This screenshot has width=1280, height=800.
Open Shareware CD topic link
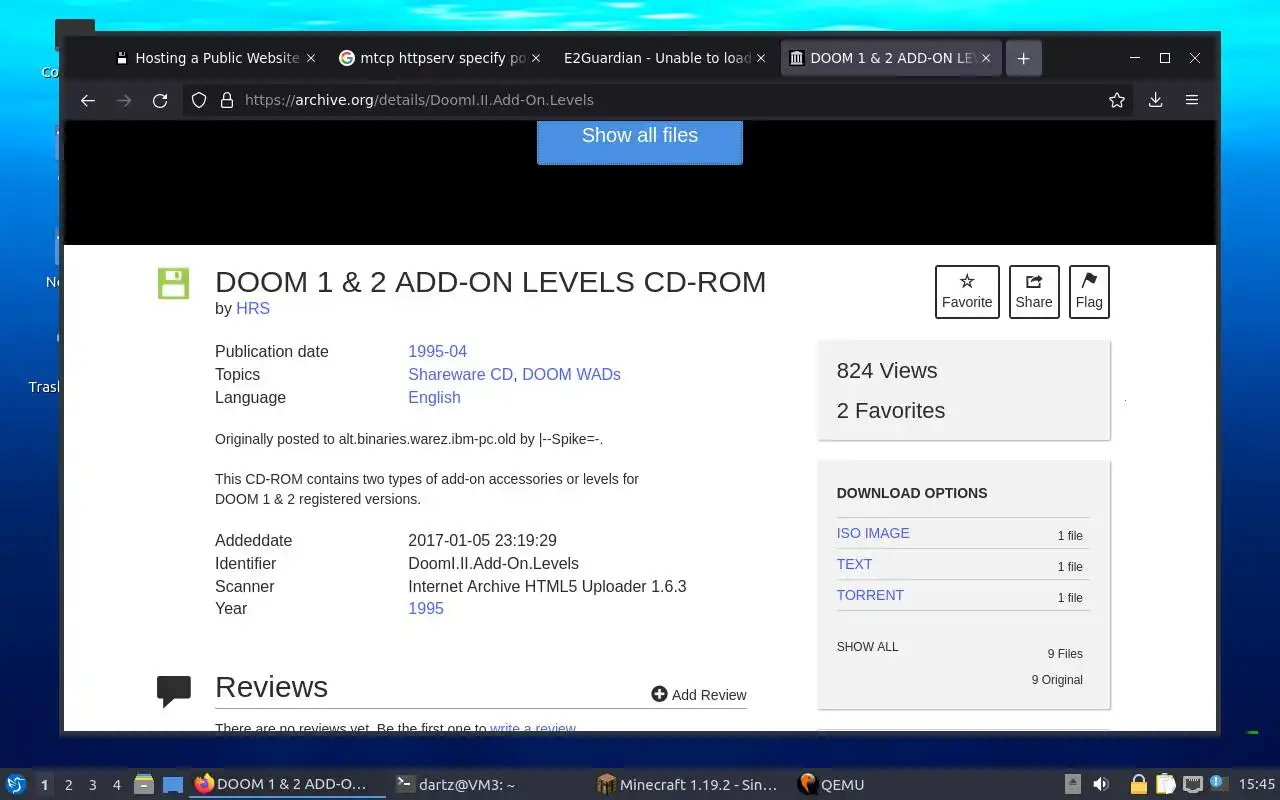coord(460,375)
